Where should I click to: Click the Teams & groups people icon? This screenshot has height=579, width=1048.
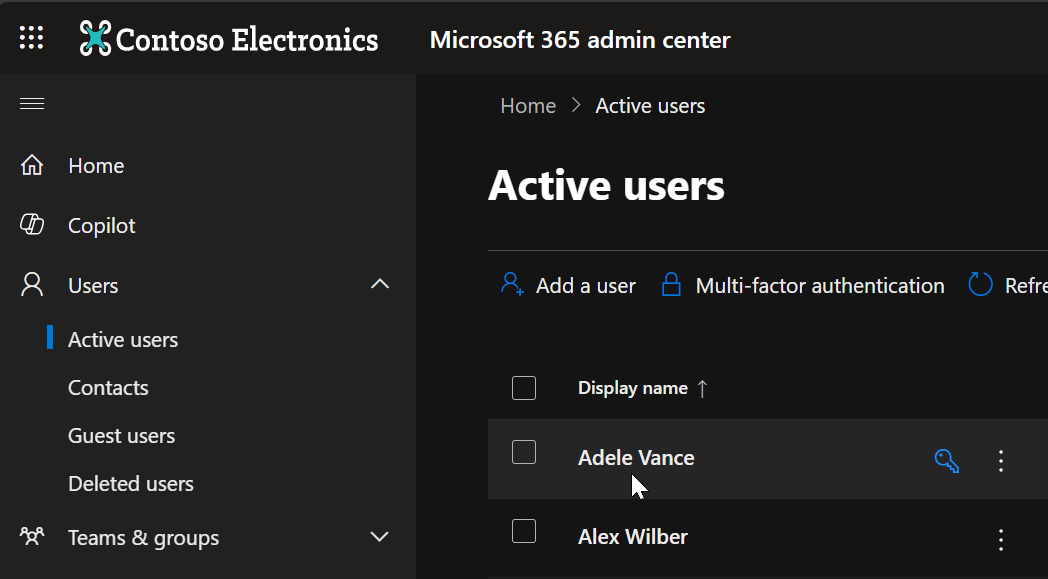click(31, 536)
